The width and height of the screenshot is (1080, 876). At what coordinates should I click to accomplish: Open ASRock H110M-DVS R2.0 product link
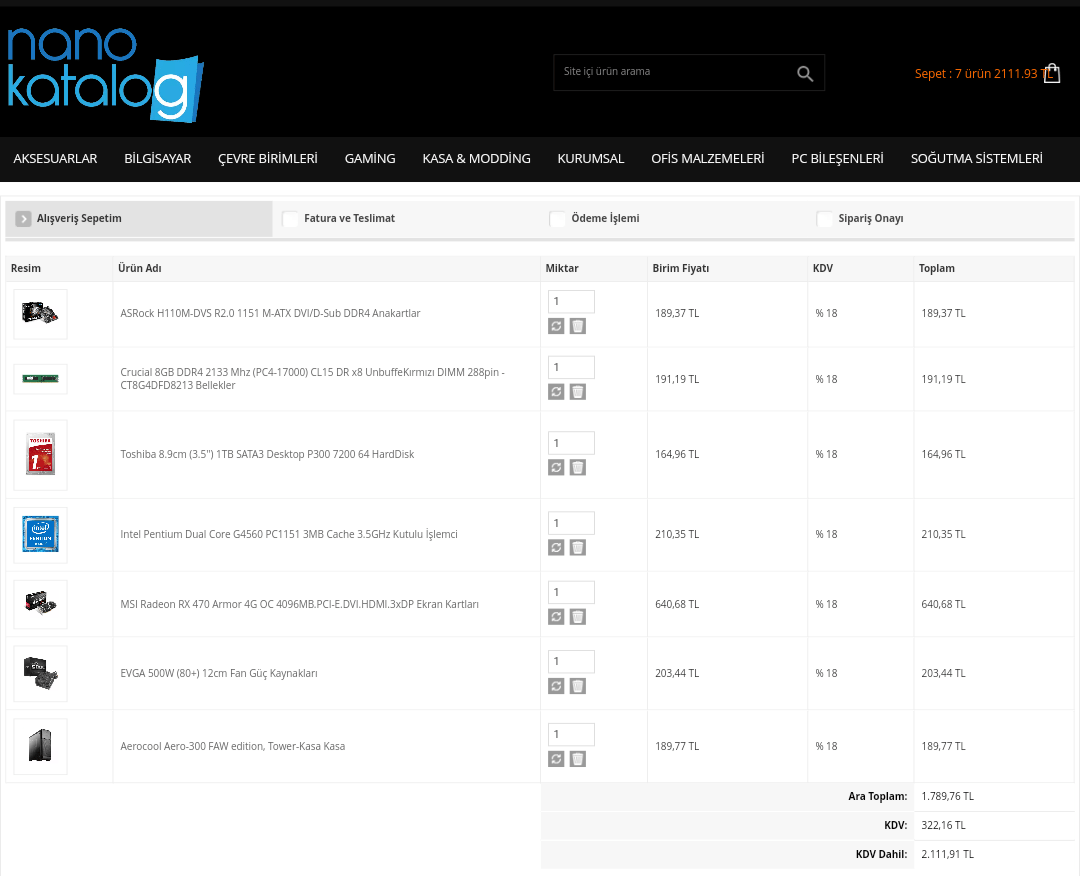270,313
